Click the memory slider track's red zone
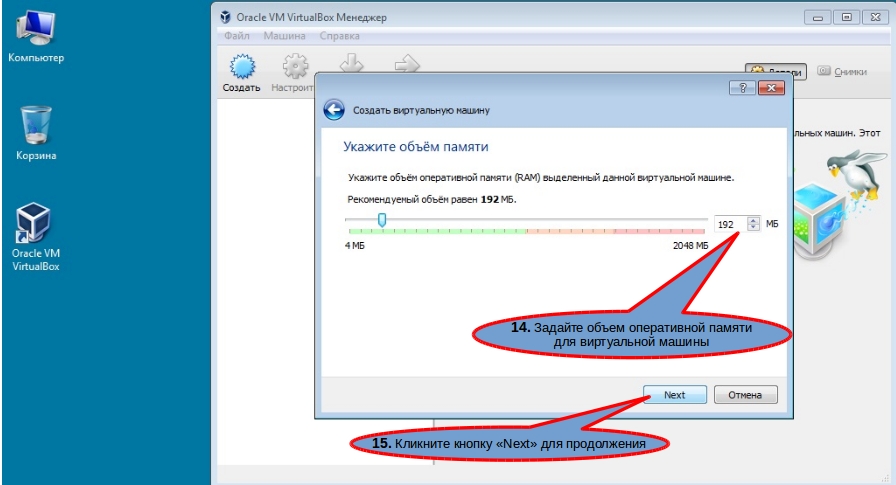Image resolution: width=896 pixels, height=485 pixels. pyautogui.click(x=659, y=231)
